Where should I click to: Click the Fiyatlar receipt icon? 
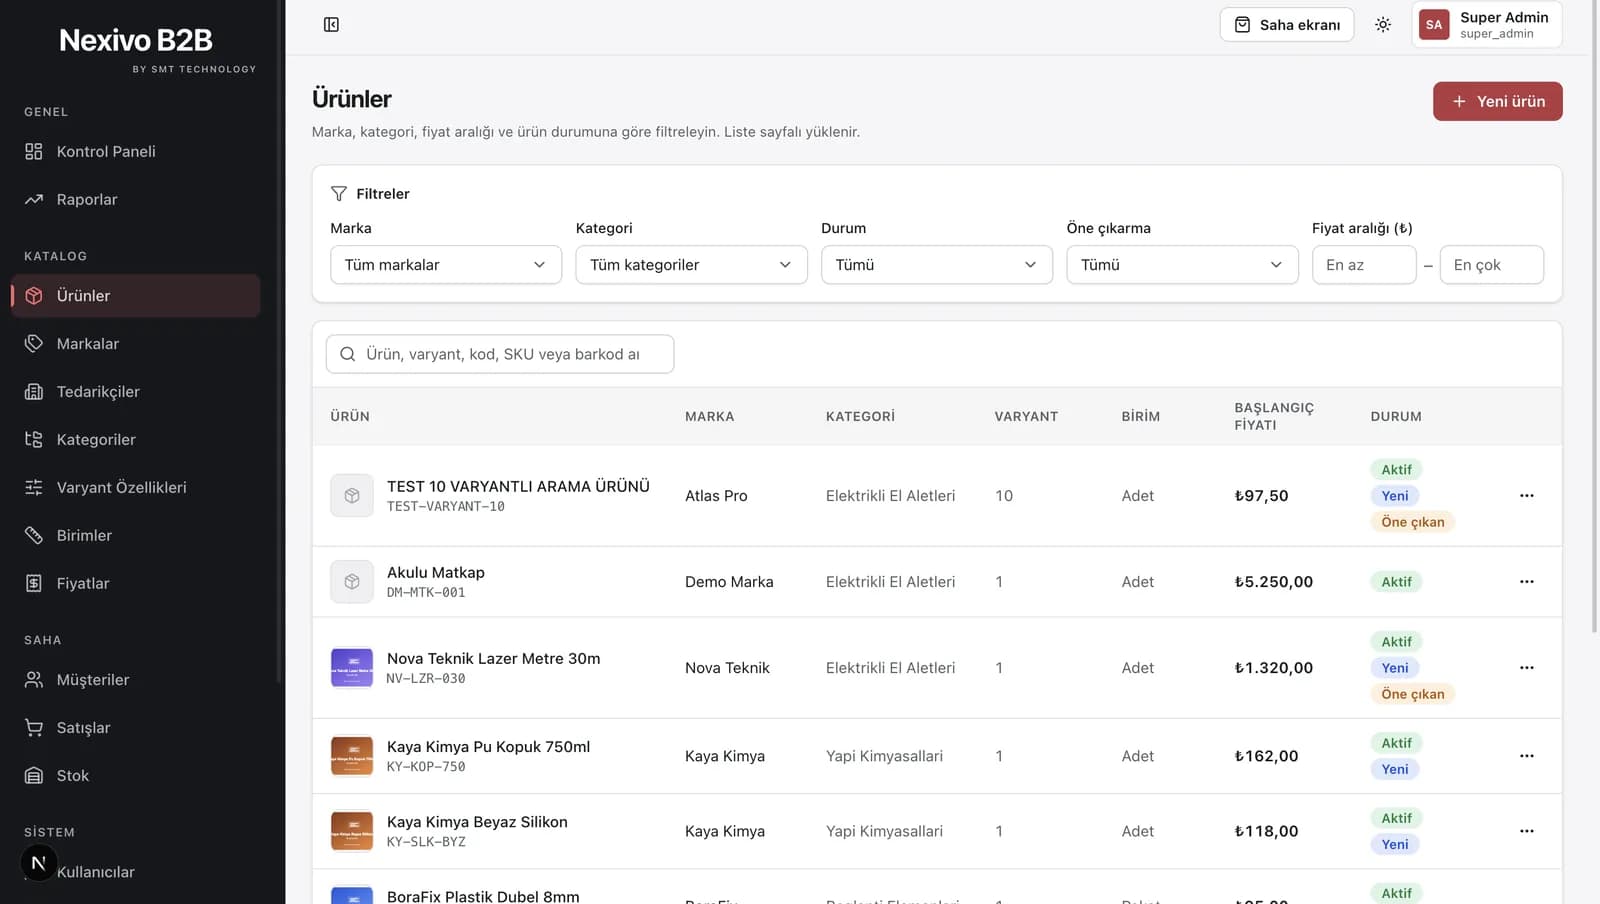[34, 583]
